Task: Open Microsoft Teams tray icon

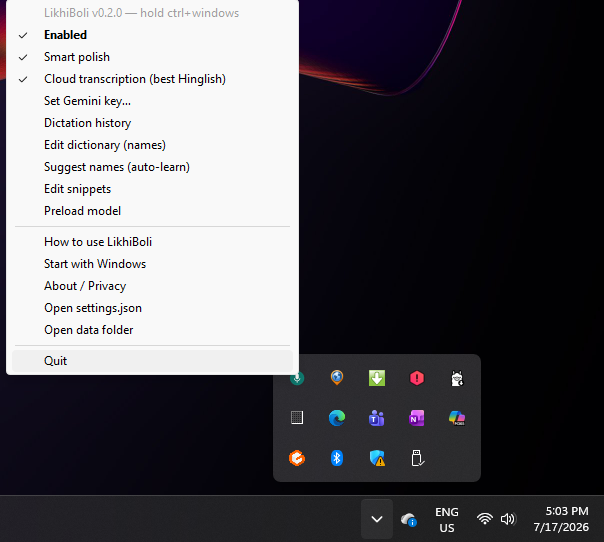Action: click(x=377, y=418)
